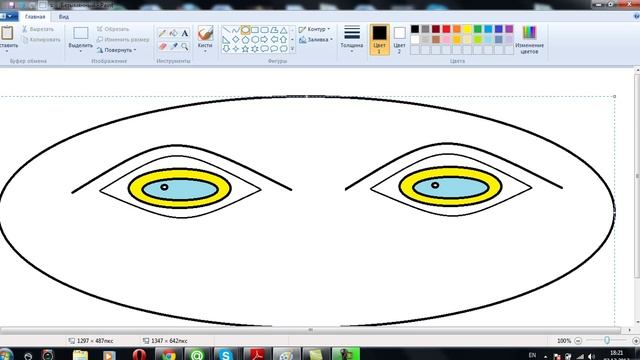This screenshot has height=360, width=640.
Task: Select the Text tool
Action: [x=185, y=33]
